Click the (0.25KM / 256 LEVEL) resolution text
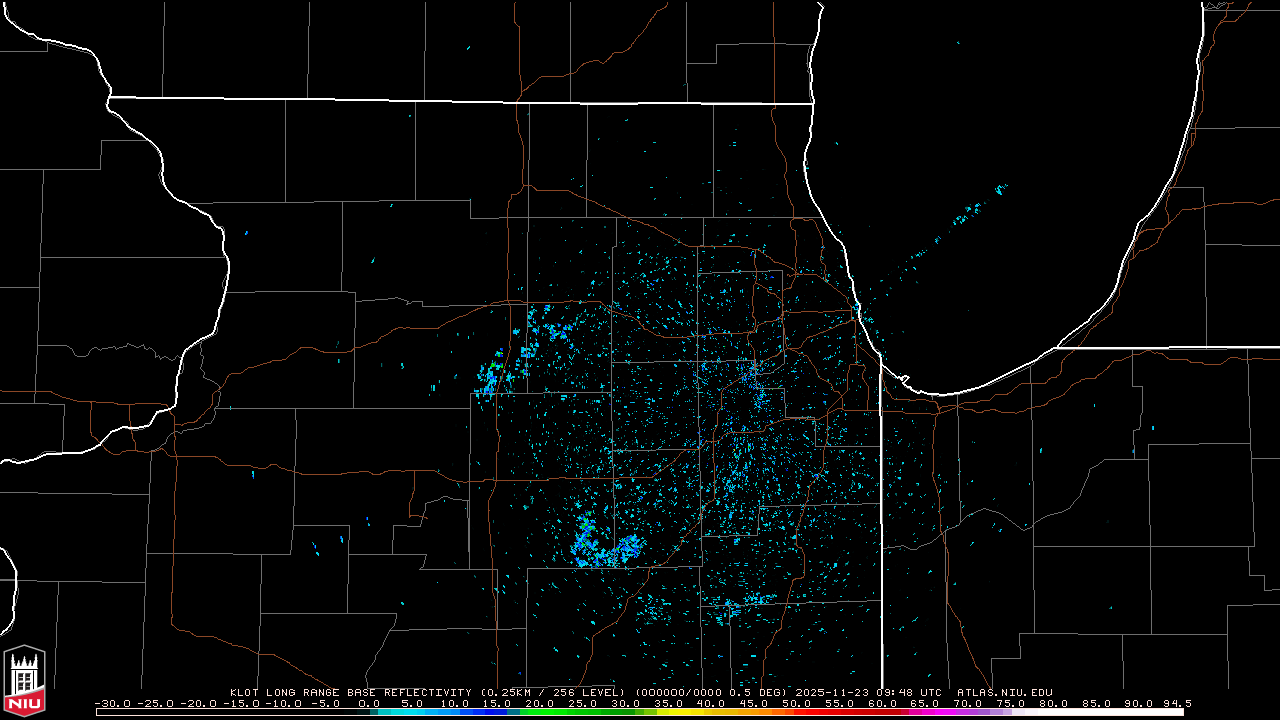The width and height of the screenshot is (1280, 720). [x=553, y=692]
